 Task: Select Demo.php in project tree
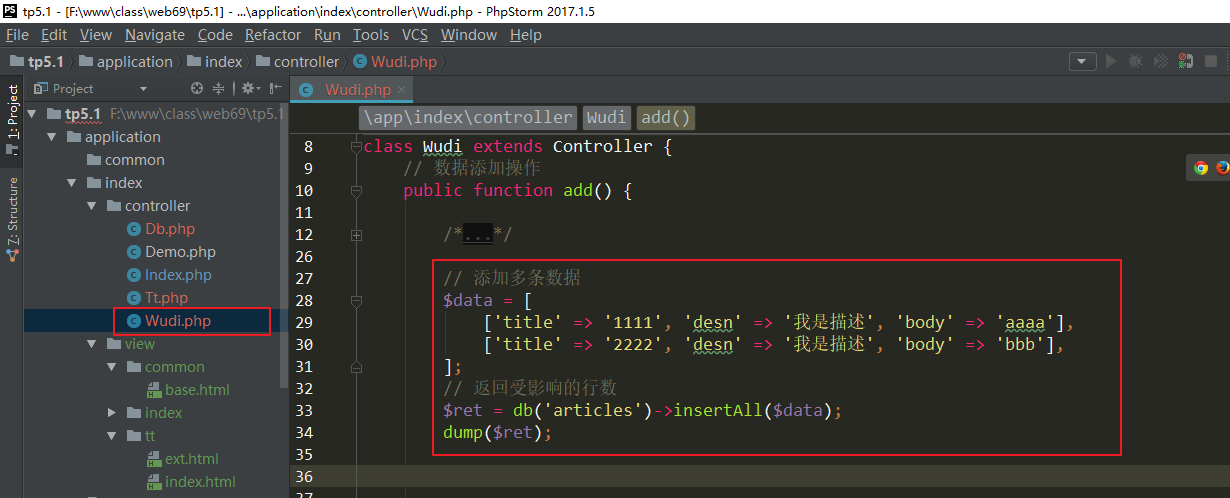[x=180, y=252]
